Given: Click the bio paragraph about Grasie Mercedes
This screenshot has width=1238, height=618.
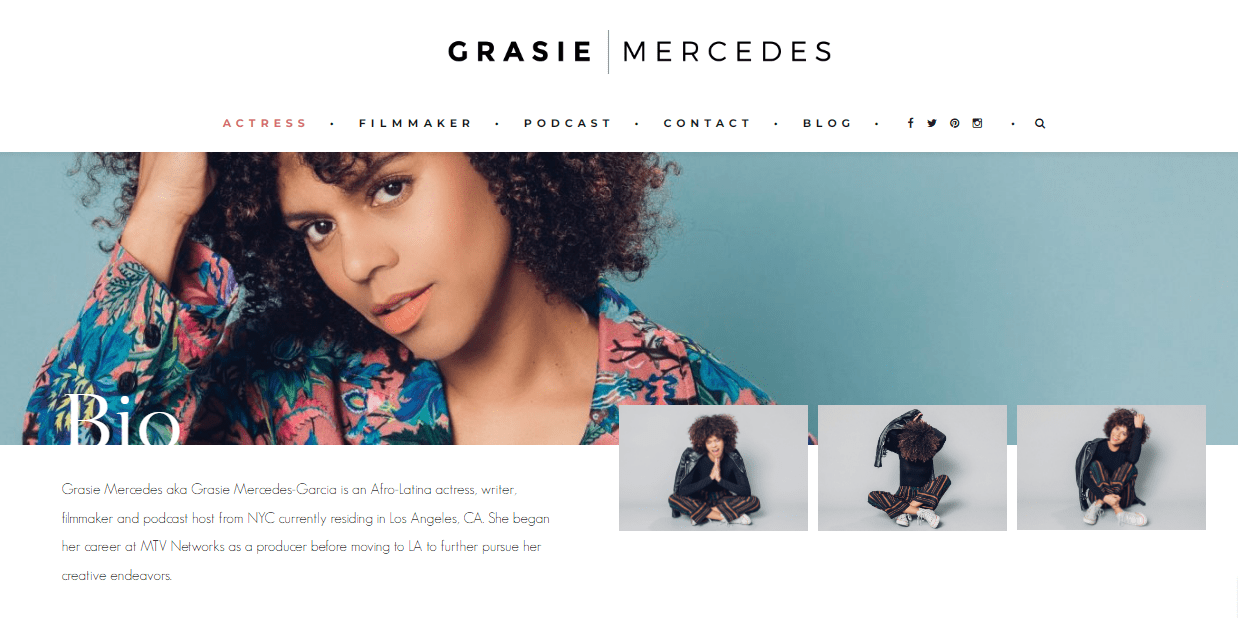Looking at the screenshot, I should pos(306,533).
